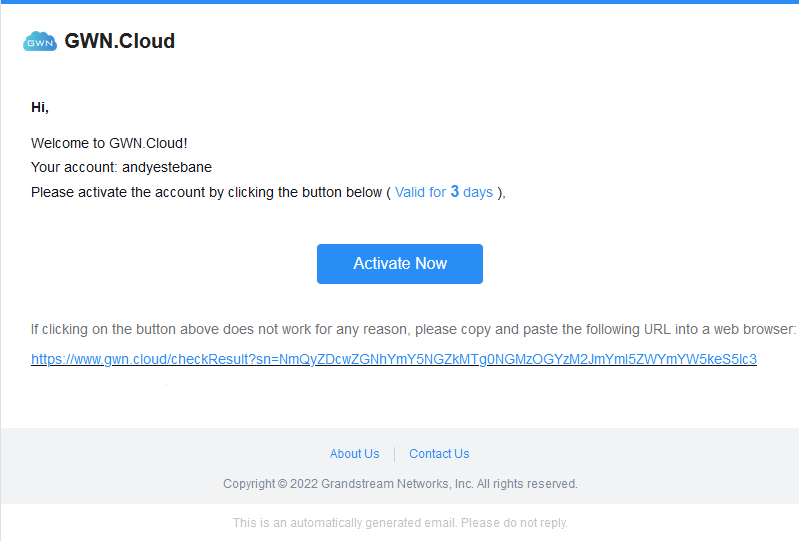This screenshot has height=541, width=799.
Task: Click the 'If clicking on the button' paragraph
Action: (413, 330)
